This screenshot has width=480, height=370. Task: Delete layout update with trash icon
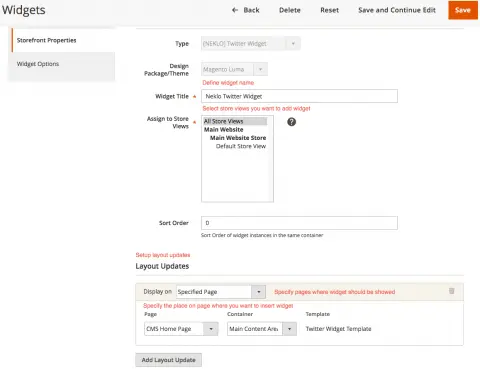452,291
